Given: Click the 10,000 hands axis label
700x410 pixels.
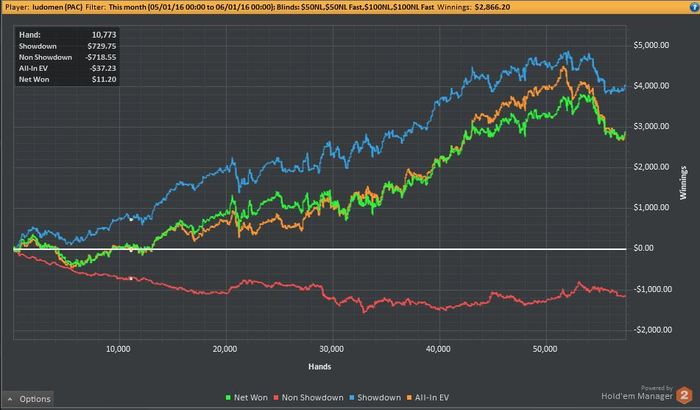Looking at the screenshot, I should coord(118,349).
